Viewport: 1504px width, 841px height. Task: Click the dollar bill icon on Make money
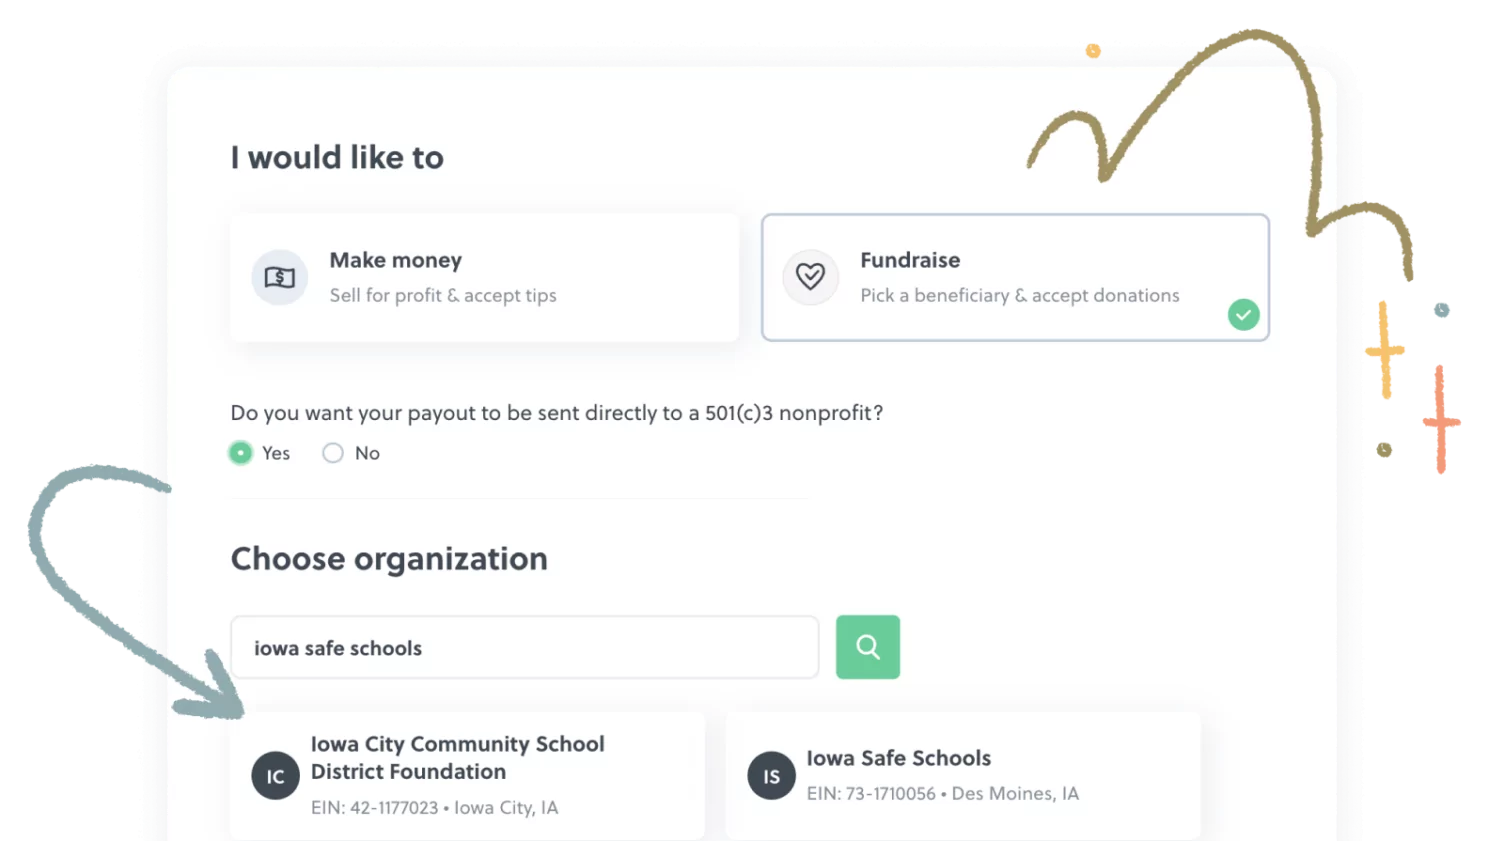tap(279, 277)
